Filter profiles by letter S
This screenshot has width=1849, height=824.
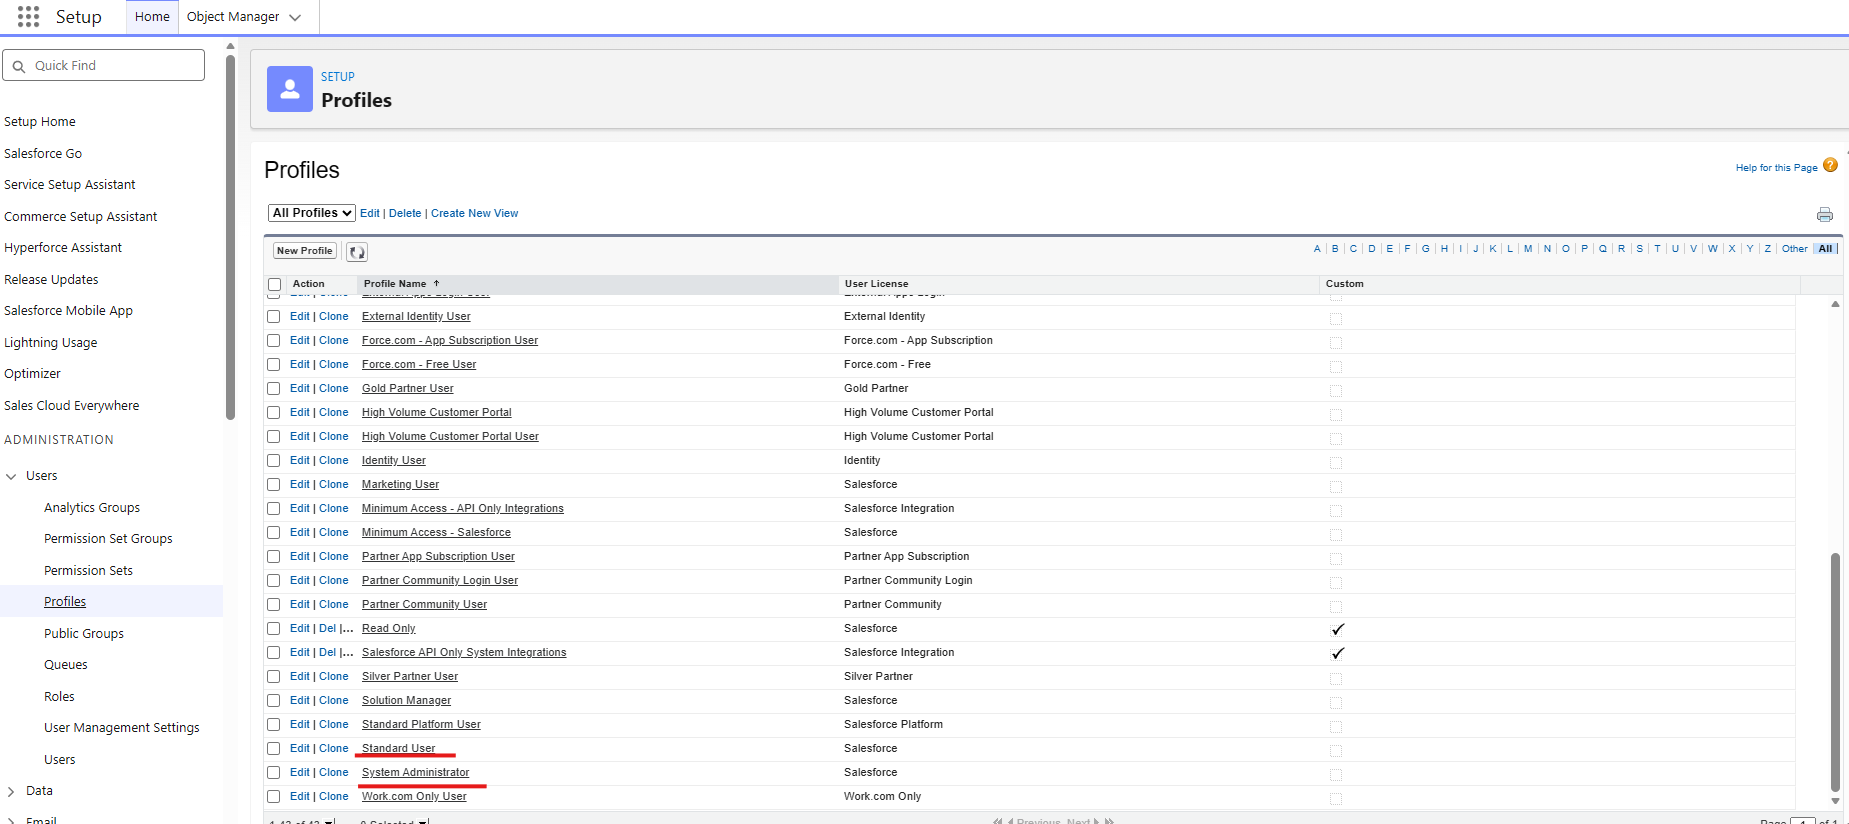click(1640, 249)
